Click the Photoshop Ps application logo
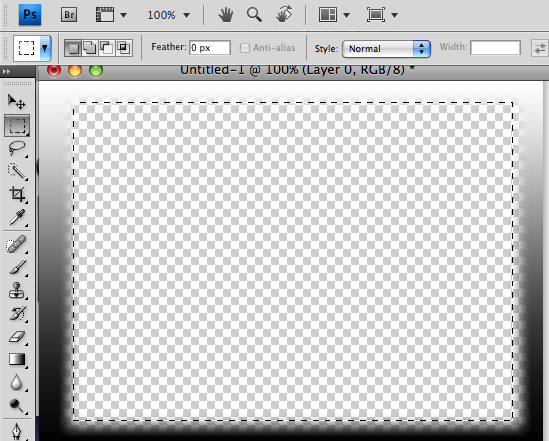The width and height of the screenshot is (549, 441). click(30, 15)
